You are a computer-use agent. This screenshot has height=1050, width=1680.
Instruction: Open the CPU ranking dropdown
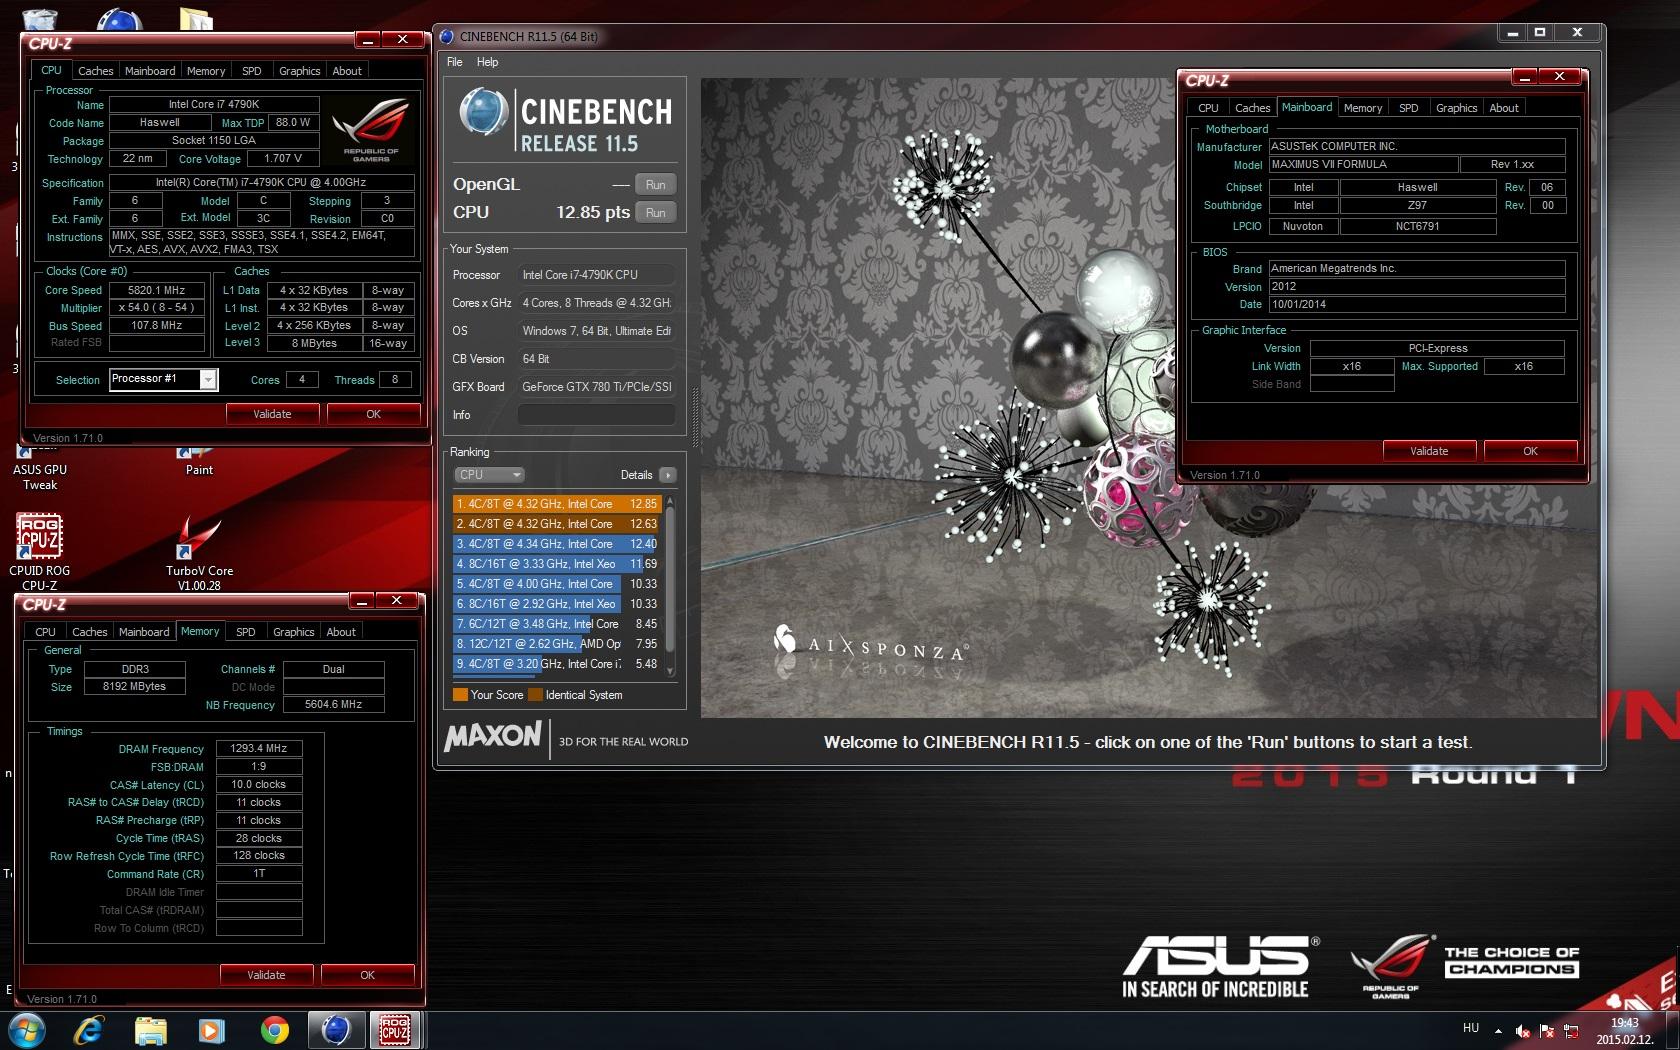pyautogui.click(x=489, y=475)
